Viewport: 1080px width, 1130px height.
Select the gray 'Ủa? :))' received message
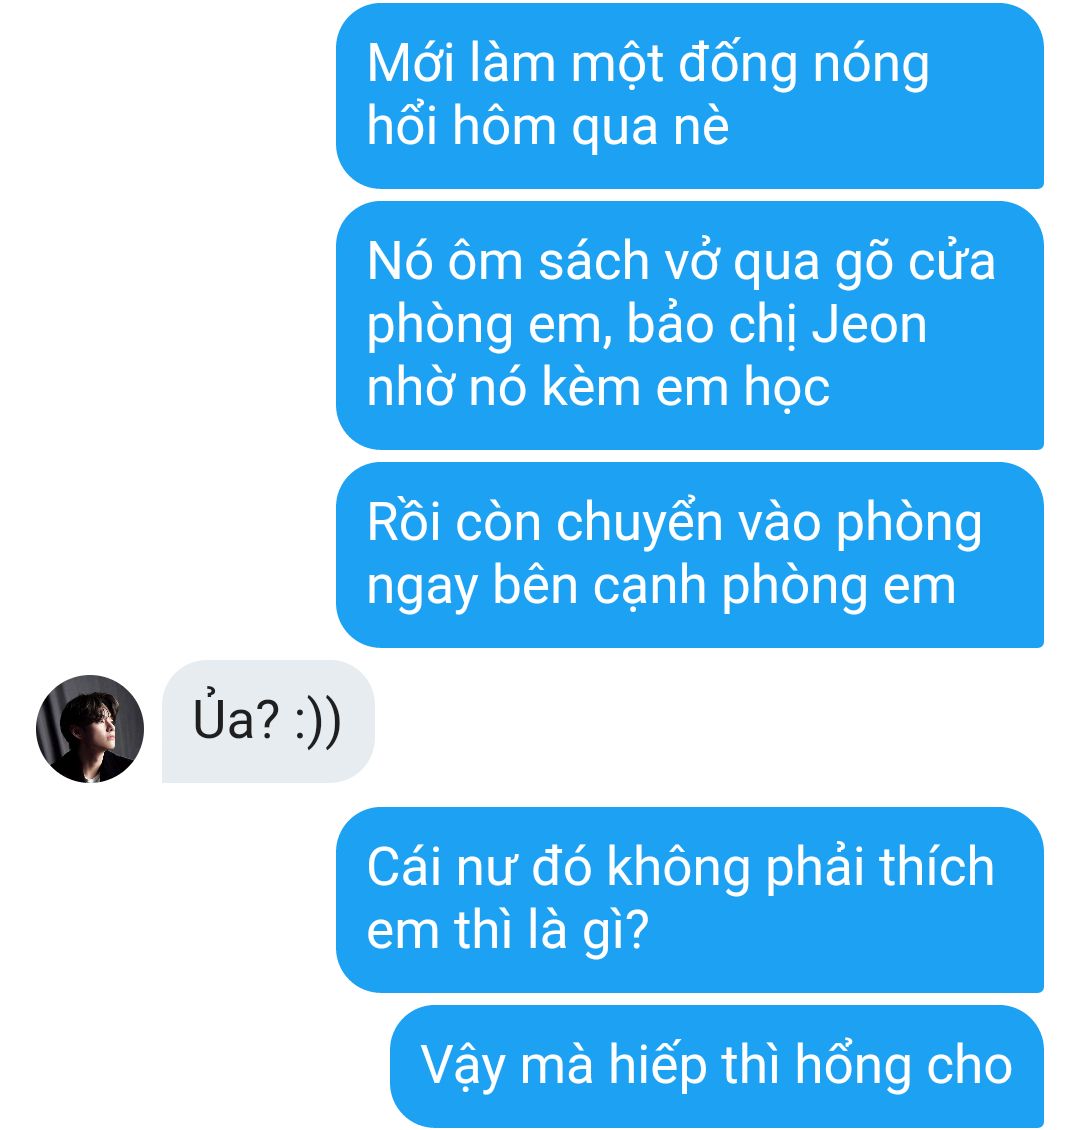(x=268, y=721)
